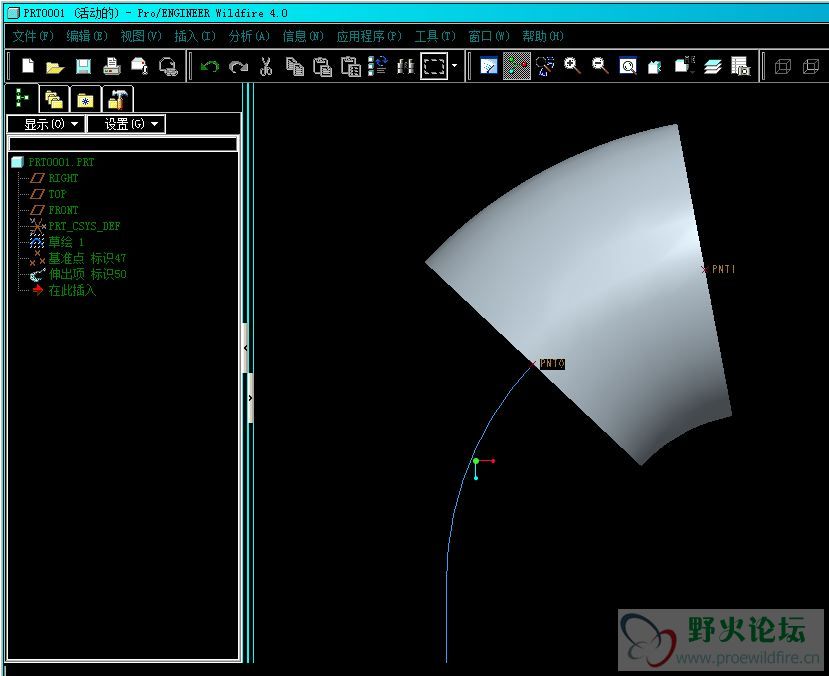Screen dimensions: 829x676
Task: Select the RIGHT datum plane
Action: tap(63, 178)
